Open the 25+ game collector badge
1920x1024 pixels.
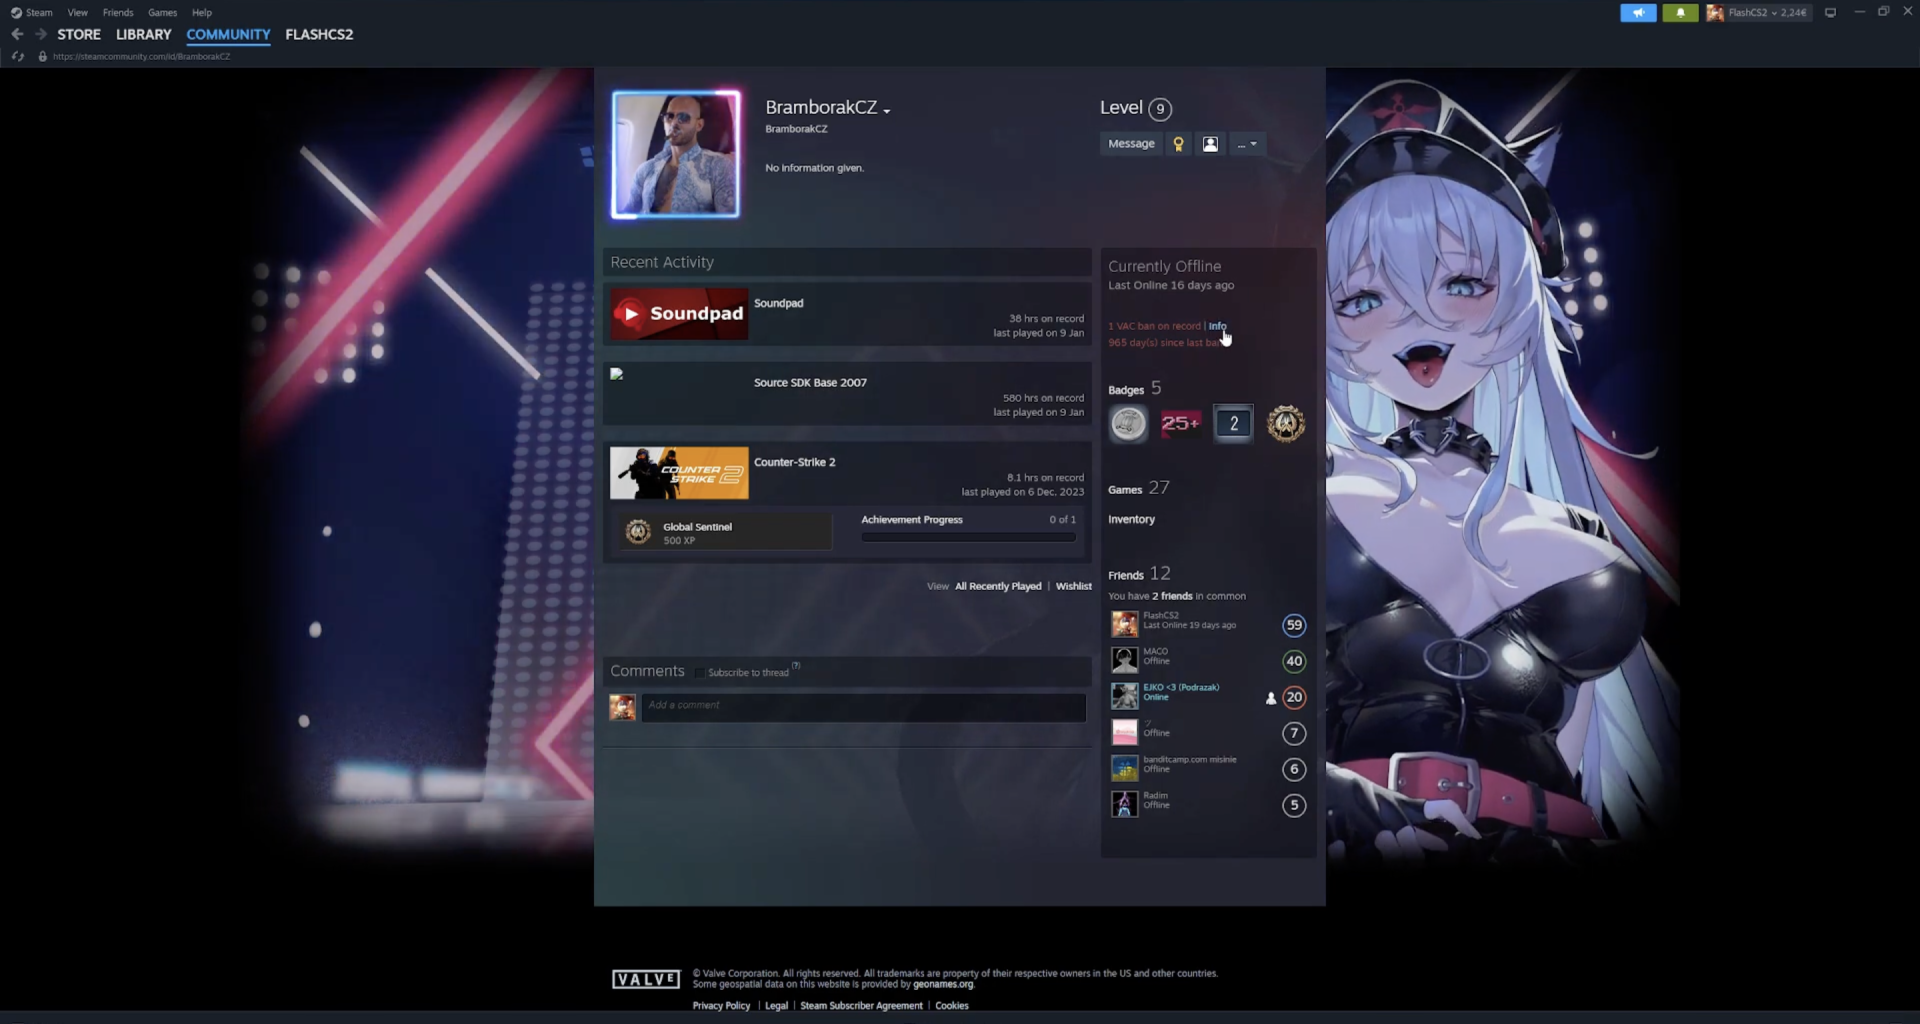[x=1180, y=424]
